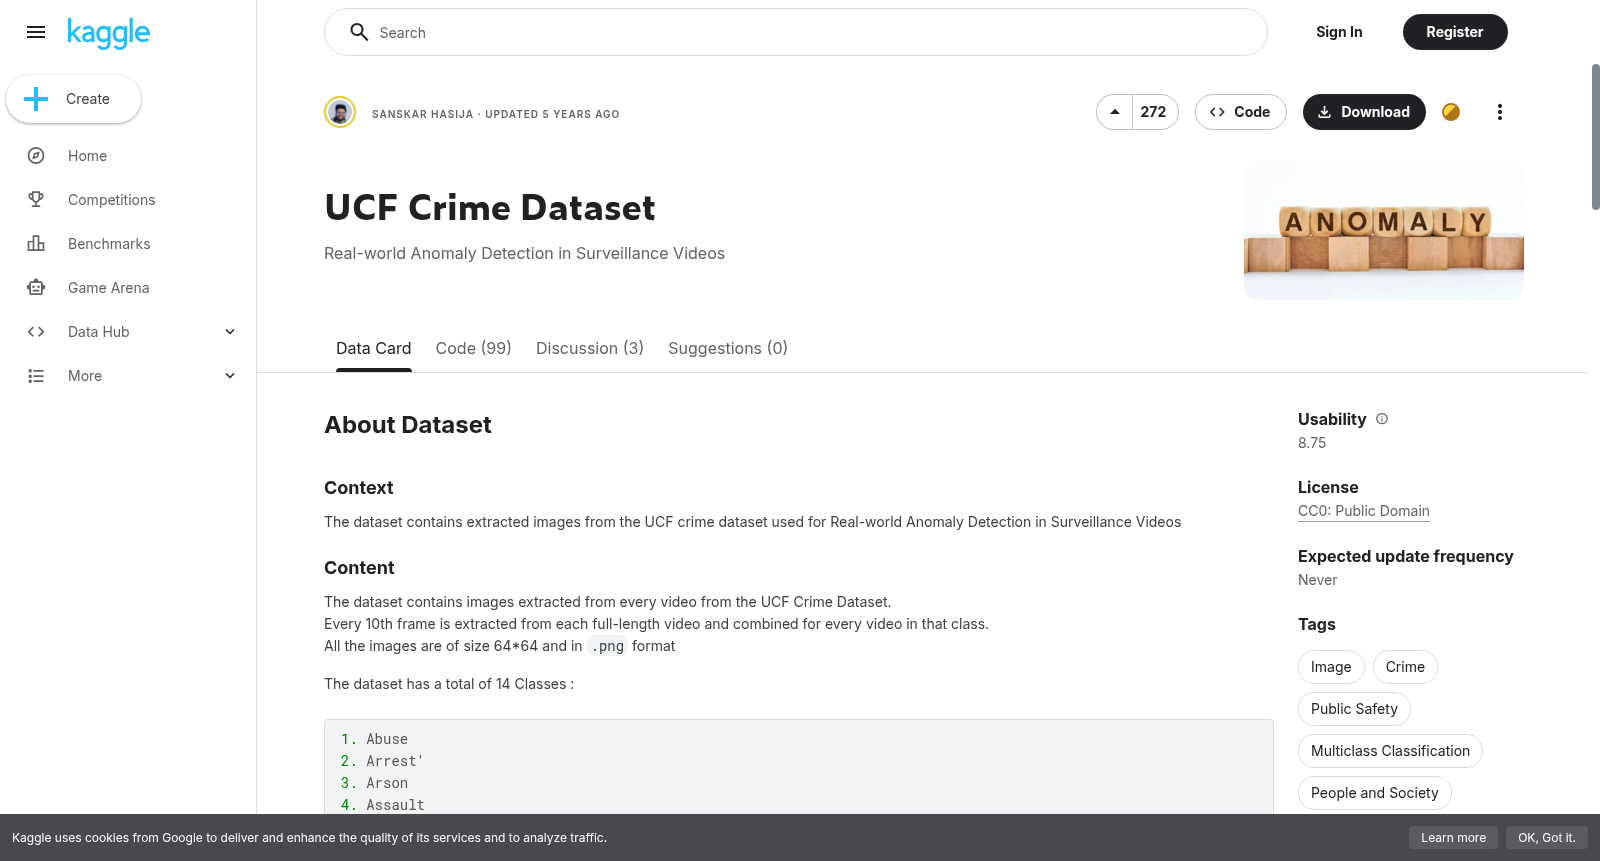Click the More list icon
This screenshot has width=1600, height=861.
36,376
